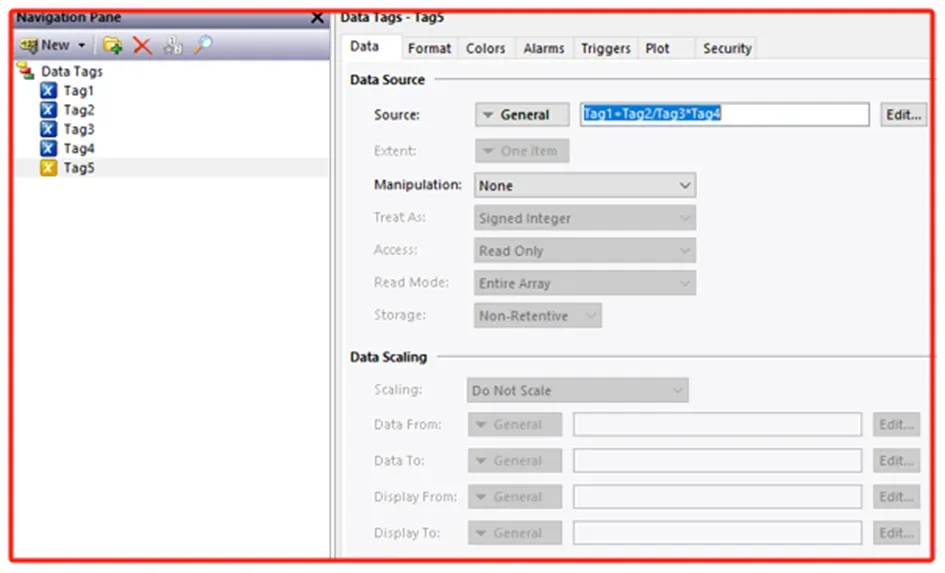Close the Navigation Pane
This screenshot has width=945, height=573.
[317, 17]
